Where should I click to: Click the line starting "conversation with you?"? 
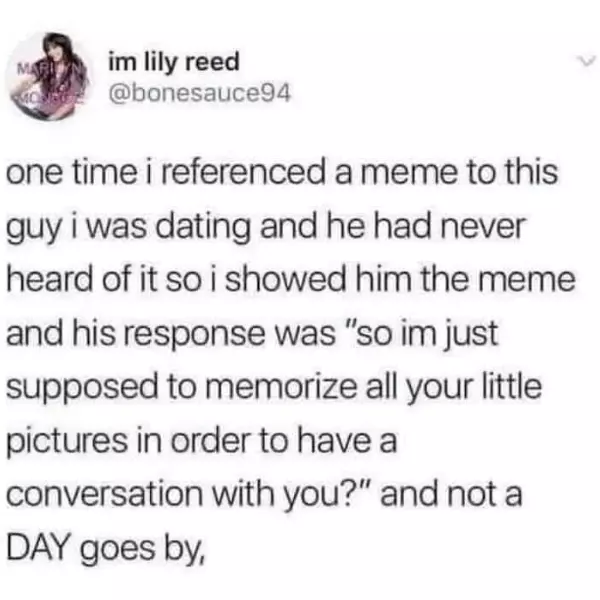coord(264,494)
